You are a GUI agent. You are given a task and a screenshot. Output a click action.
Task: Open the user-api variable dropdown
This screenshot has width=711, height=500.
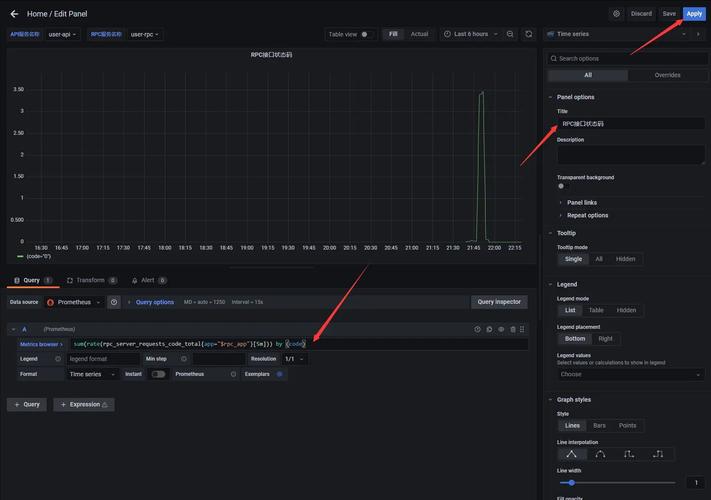[x=62, y=34]
